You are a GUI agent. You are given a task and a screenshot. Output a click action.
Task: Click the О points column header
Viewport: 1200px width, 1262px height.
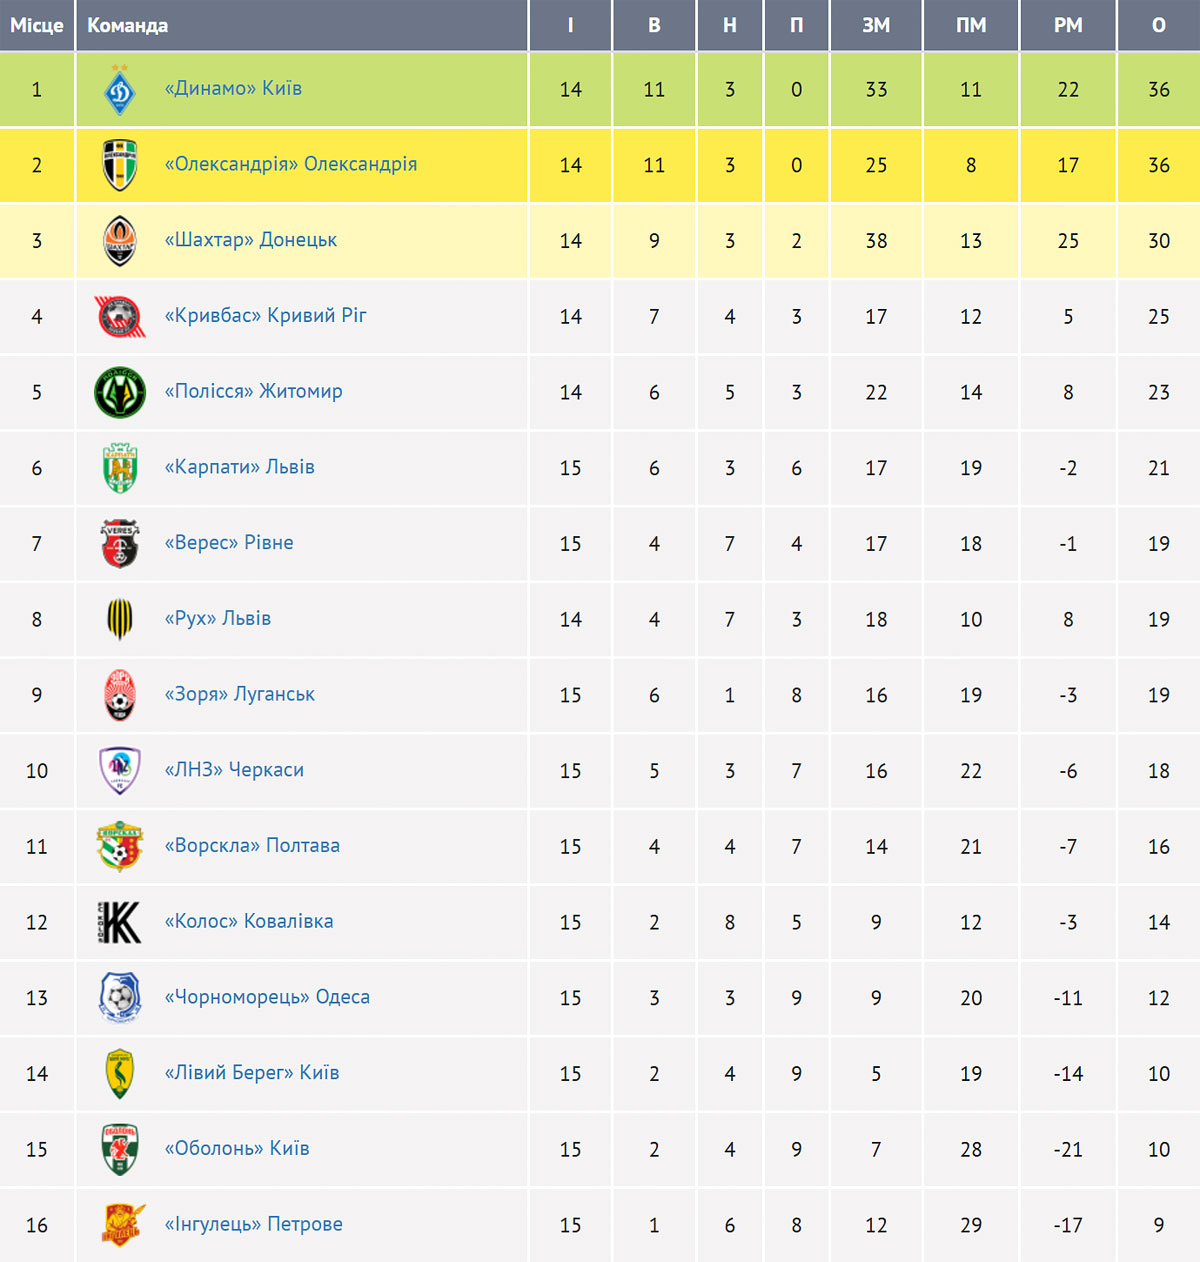[1159, 25]
